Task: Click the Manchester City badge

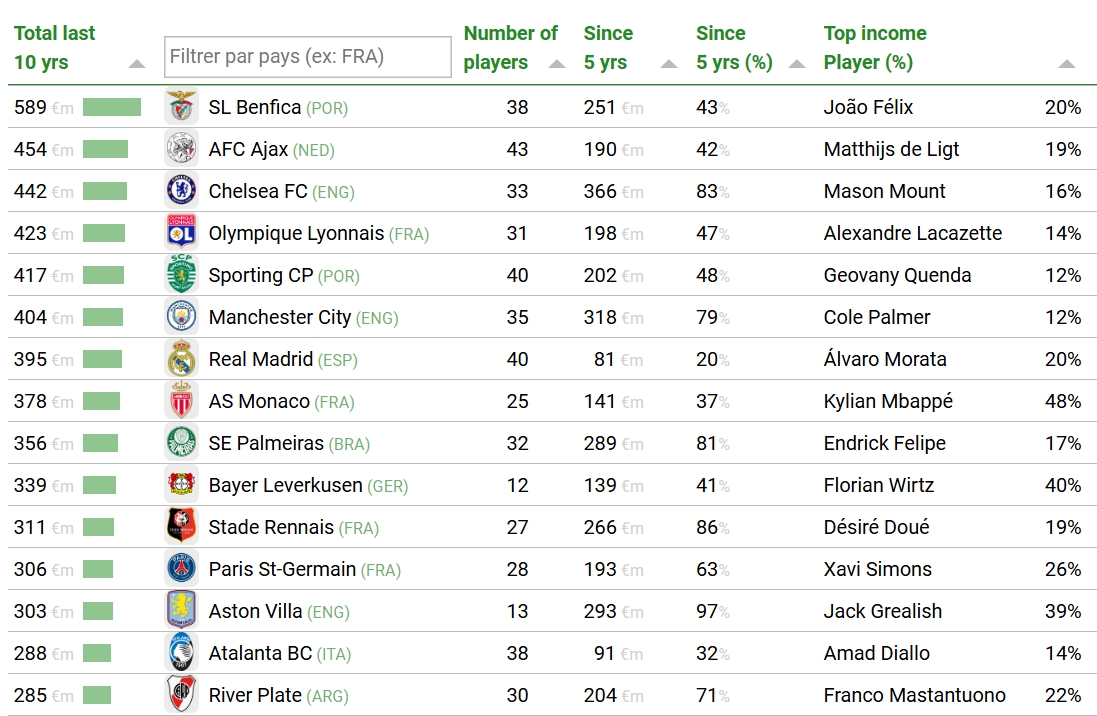Action: [182, 317]
